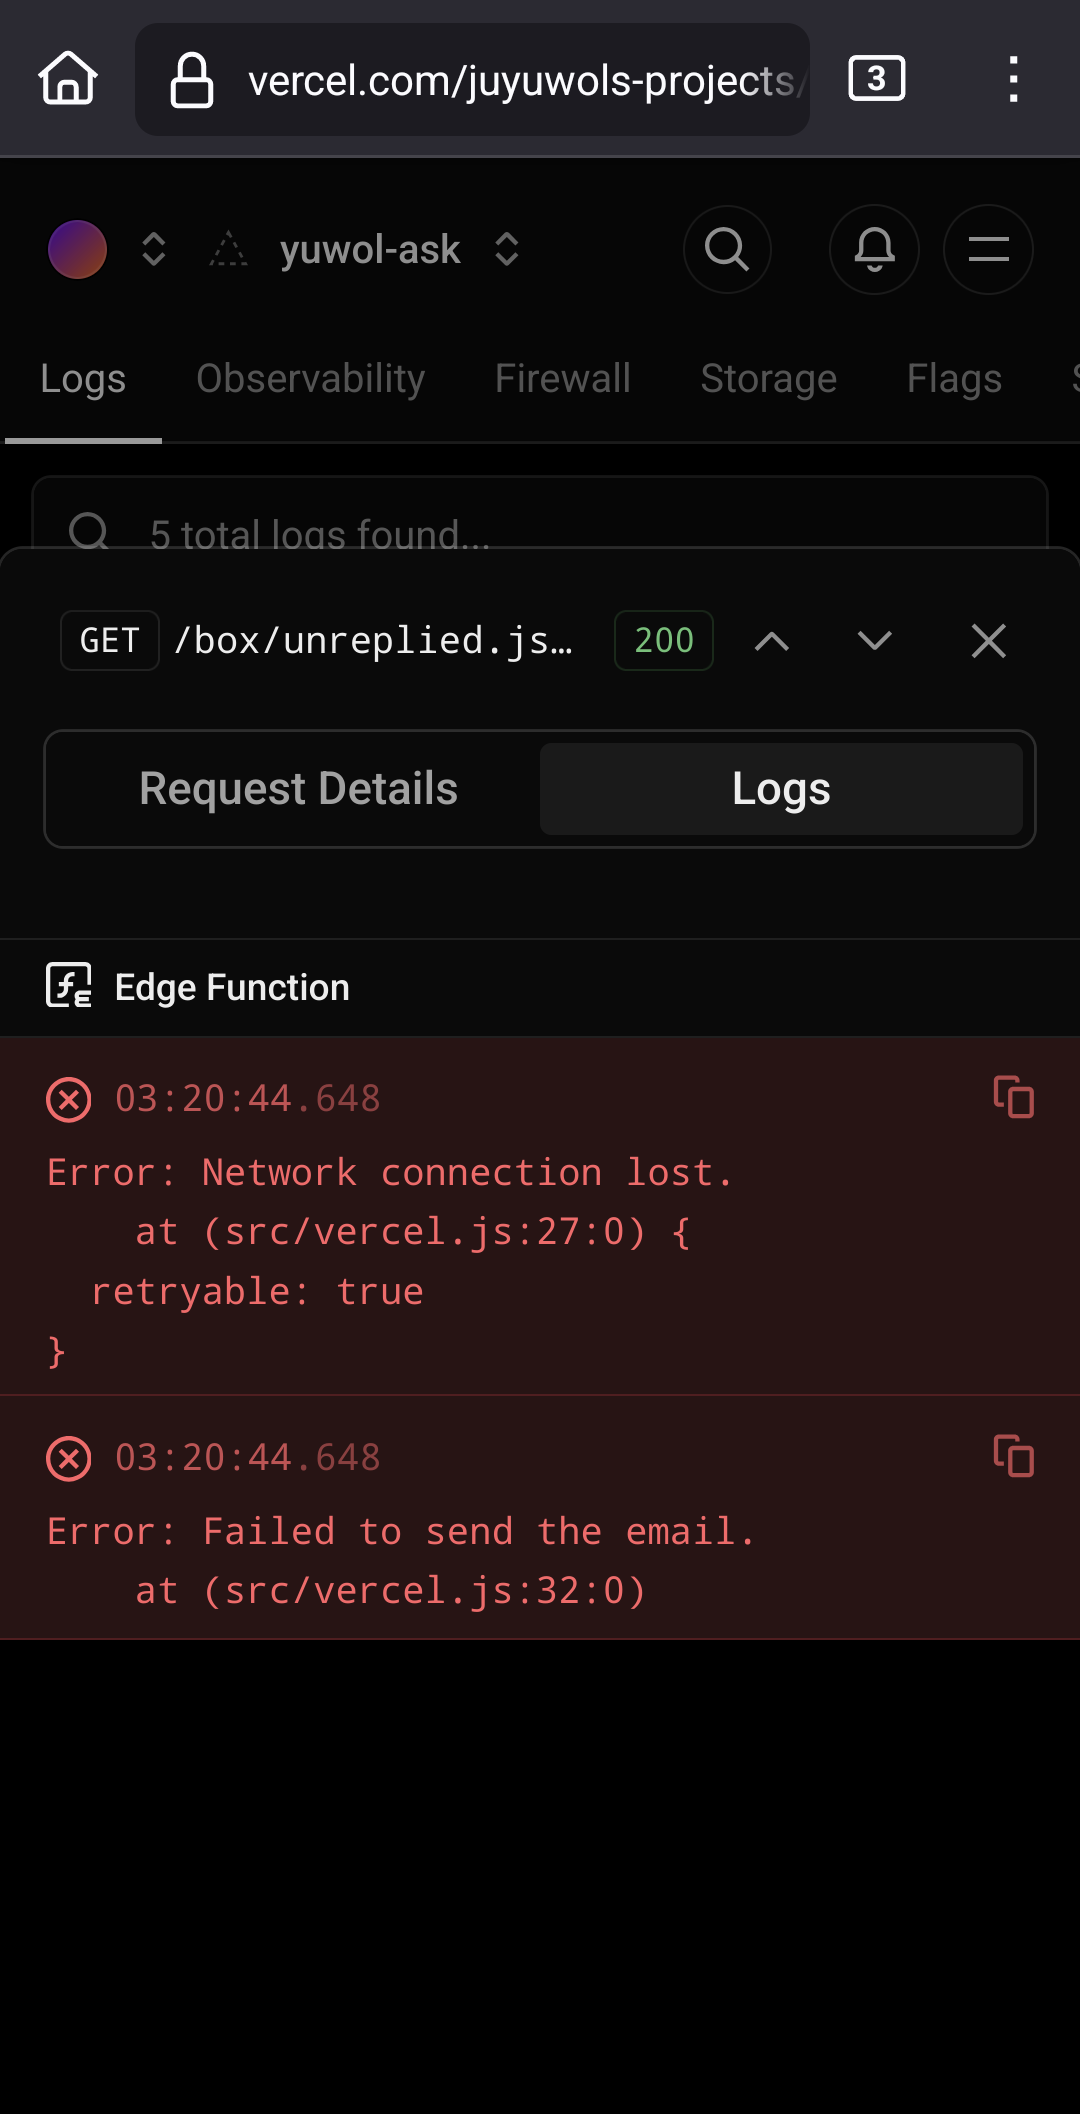Image resolution: width=1080 pixels, height=2114 pixels.
Task: Close the request details panel
Action: tap(988, 641)
